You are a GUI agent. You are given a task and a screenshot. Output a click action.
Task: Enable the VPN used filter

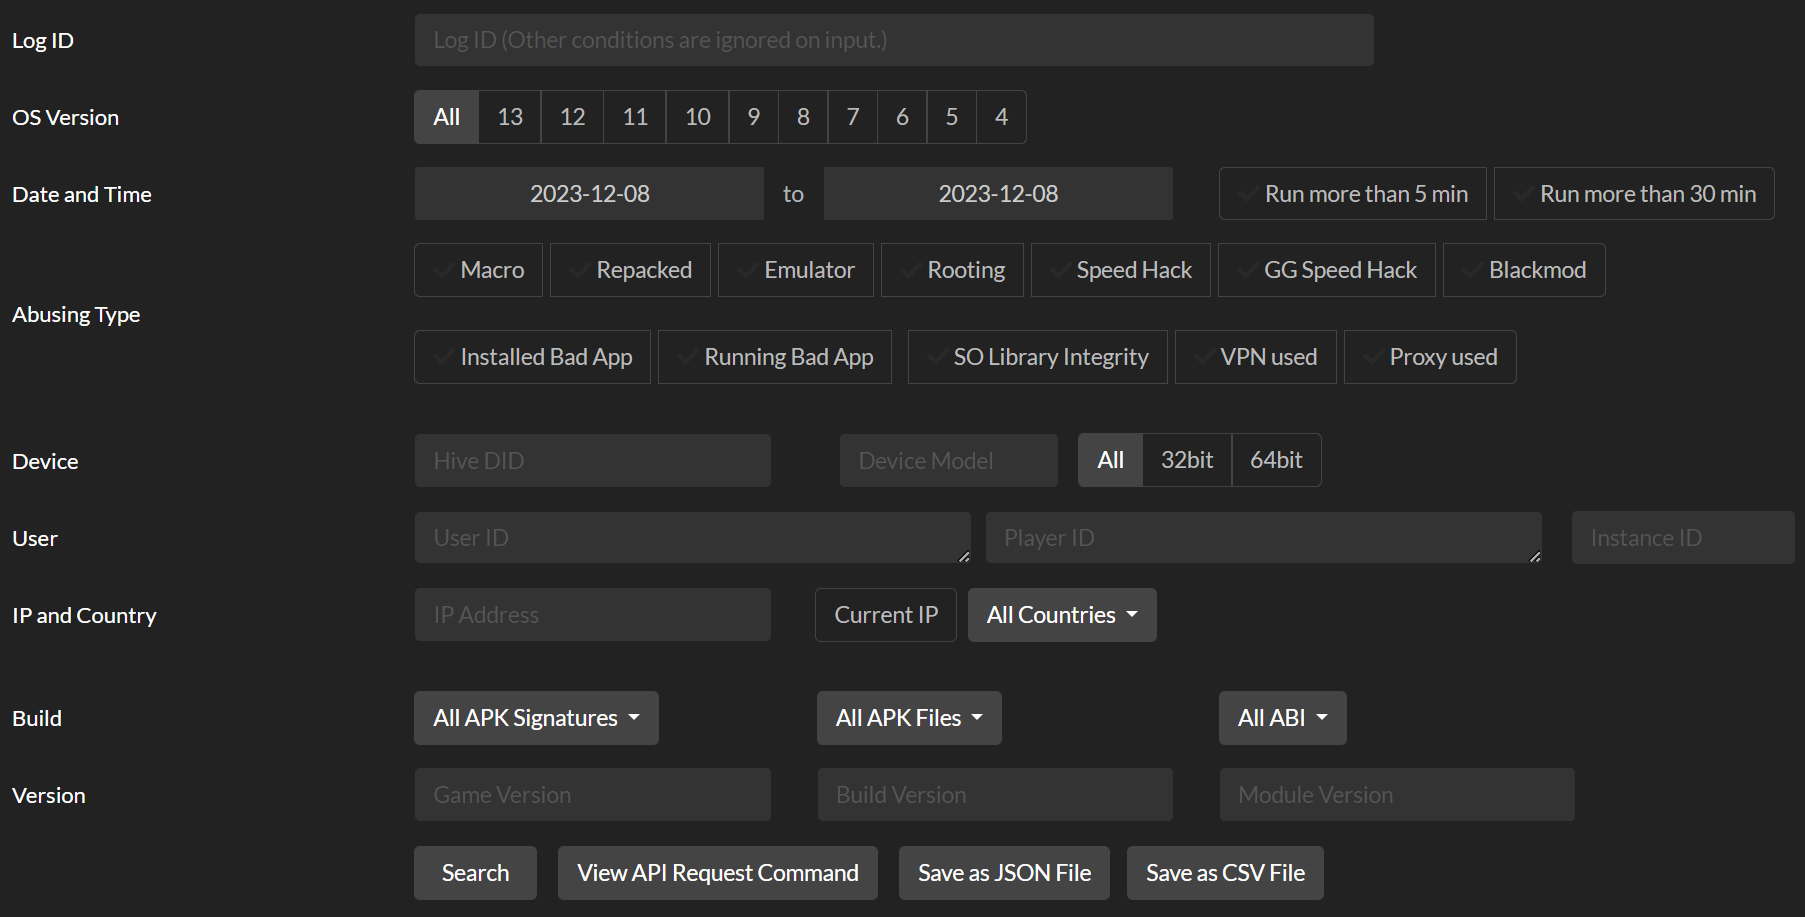pos(1255,357)
